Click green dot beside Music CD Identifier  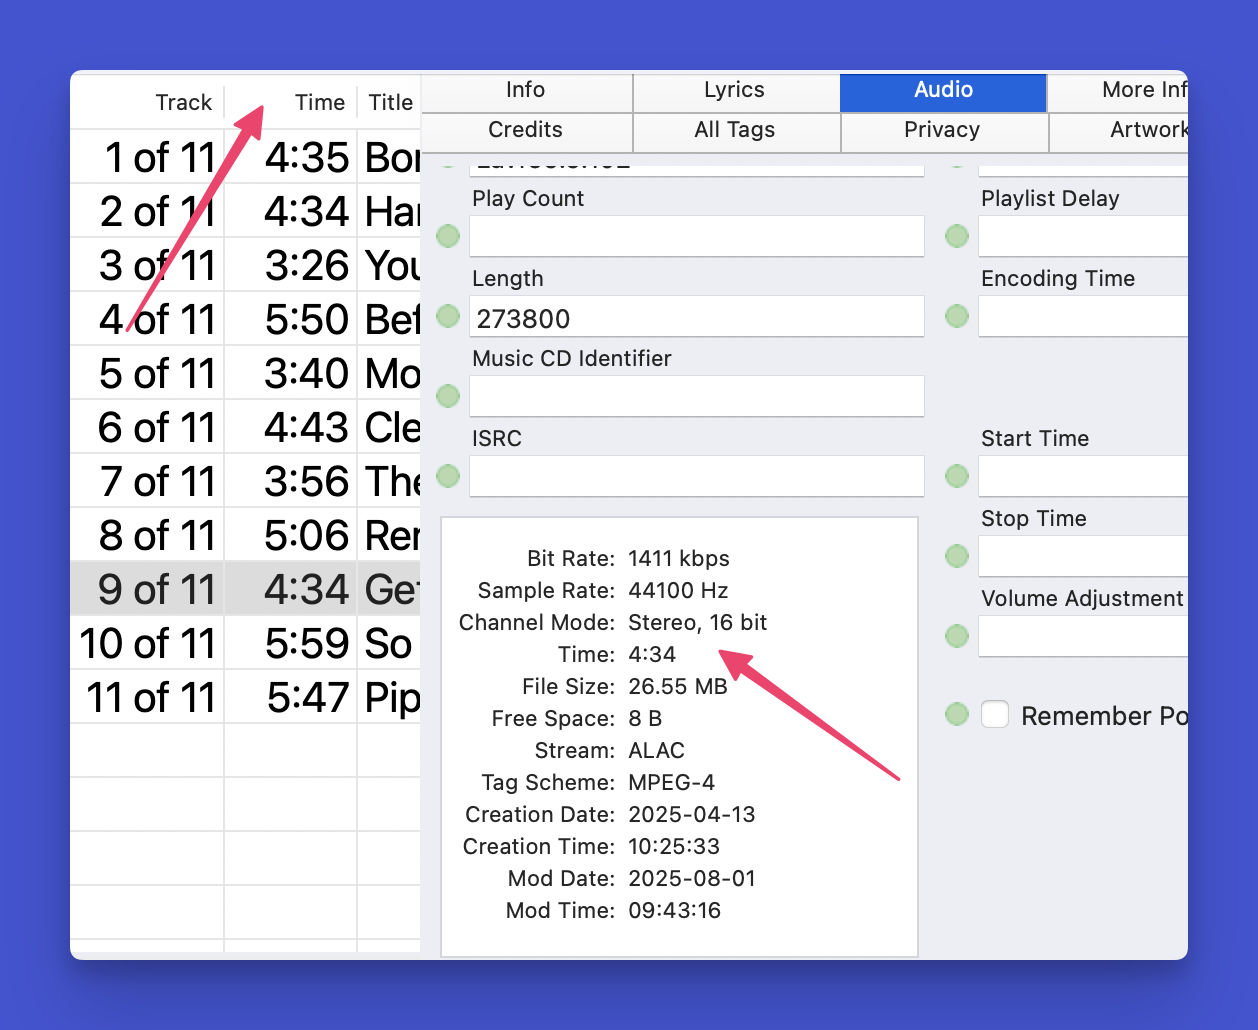(x=448, y=396)
